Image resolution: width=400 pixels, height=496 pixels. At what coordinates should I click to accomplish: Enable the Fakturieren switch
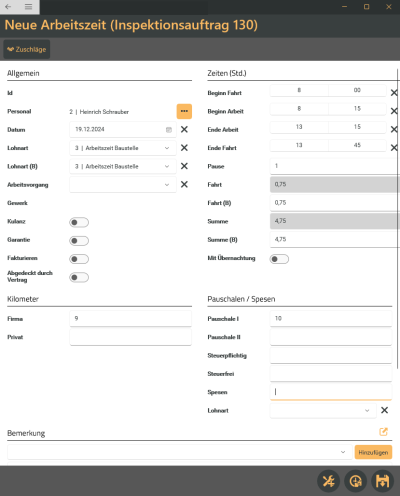tap(79, 259)
